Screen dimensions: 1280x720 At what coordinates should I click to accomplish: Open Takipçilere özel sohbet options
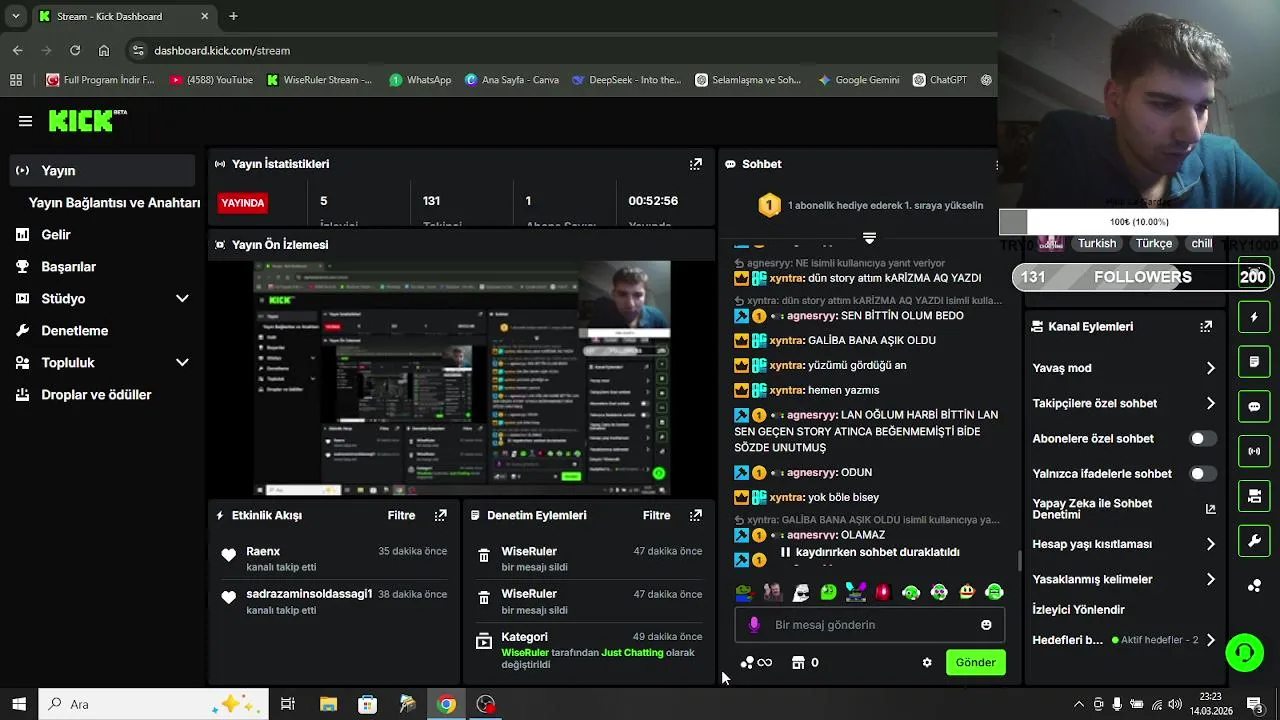tap(1124, 403)
